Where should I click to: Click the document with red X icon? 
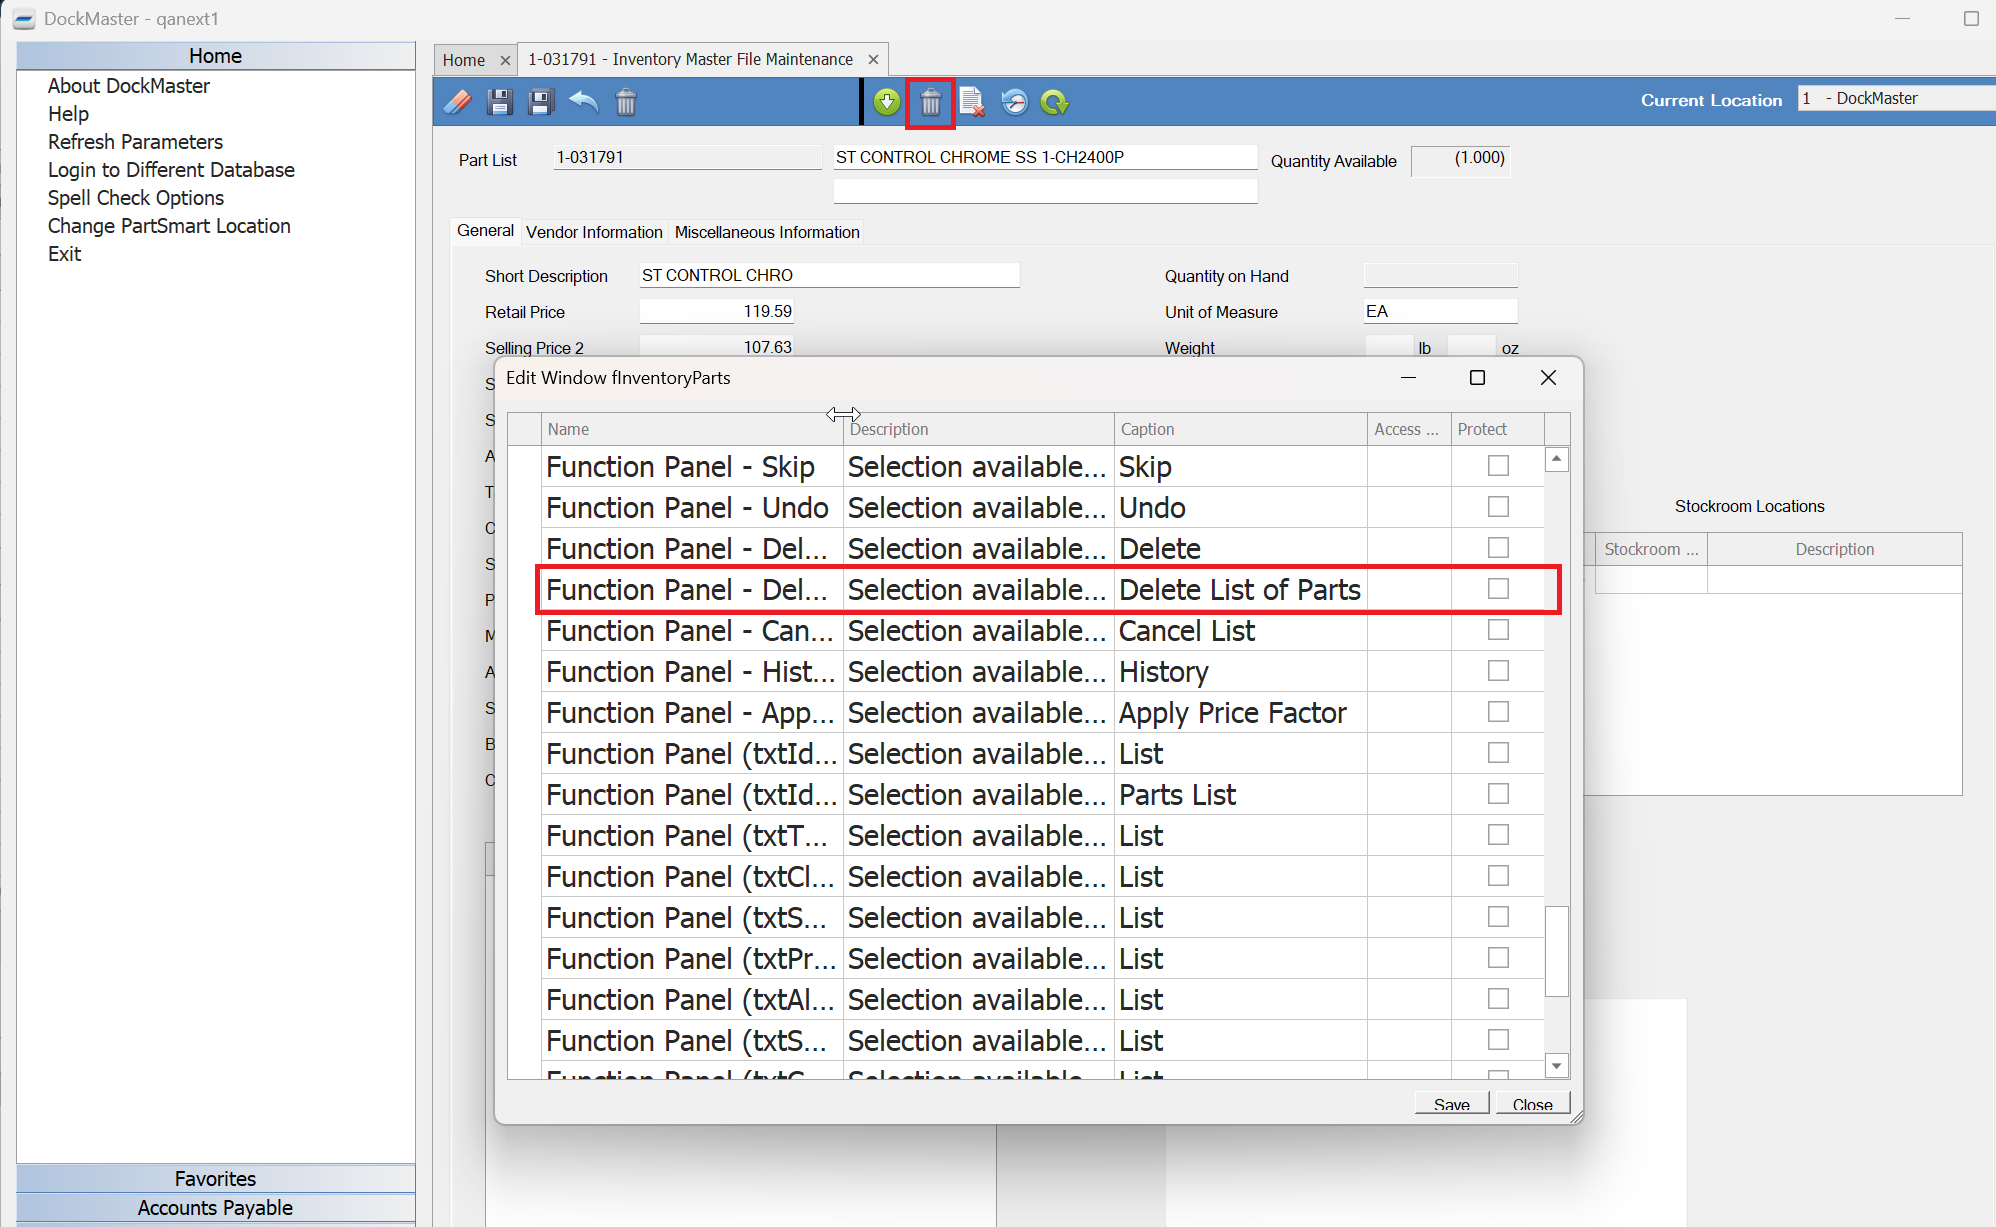972,102
